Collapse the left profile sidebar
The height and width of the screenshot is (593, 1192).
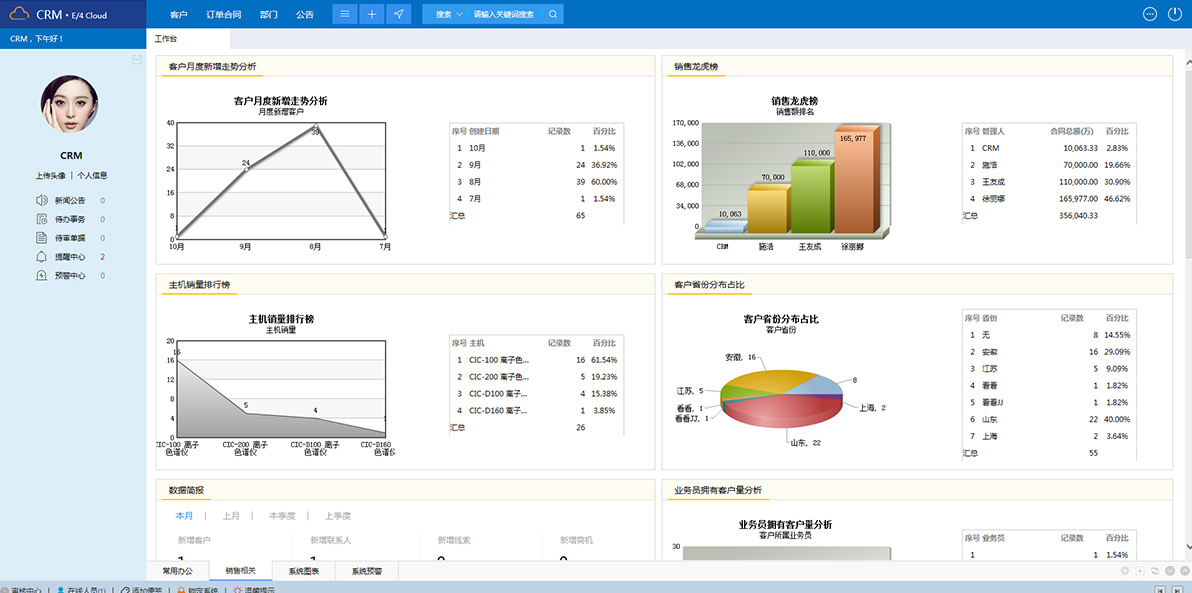point(137,59)
